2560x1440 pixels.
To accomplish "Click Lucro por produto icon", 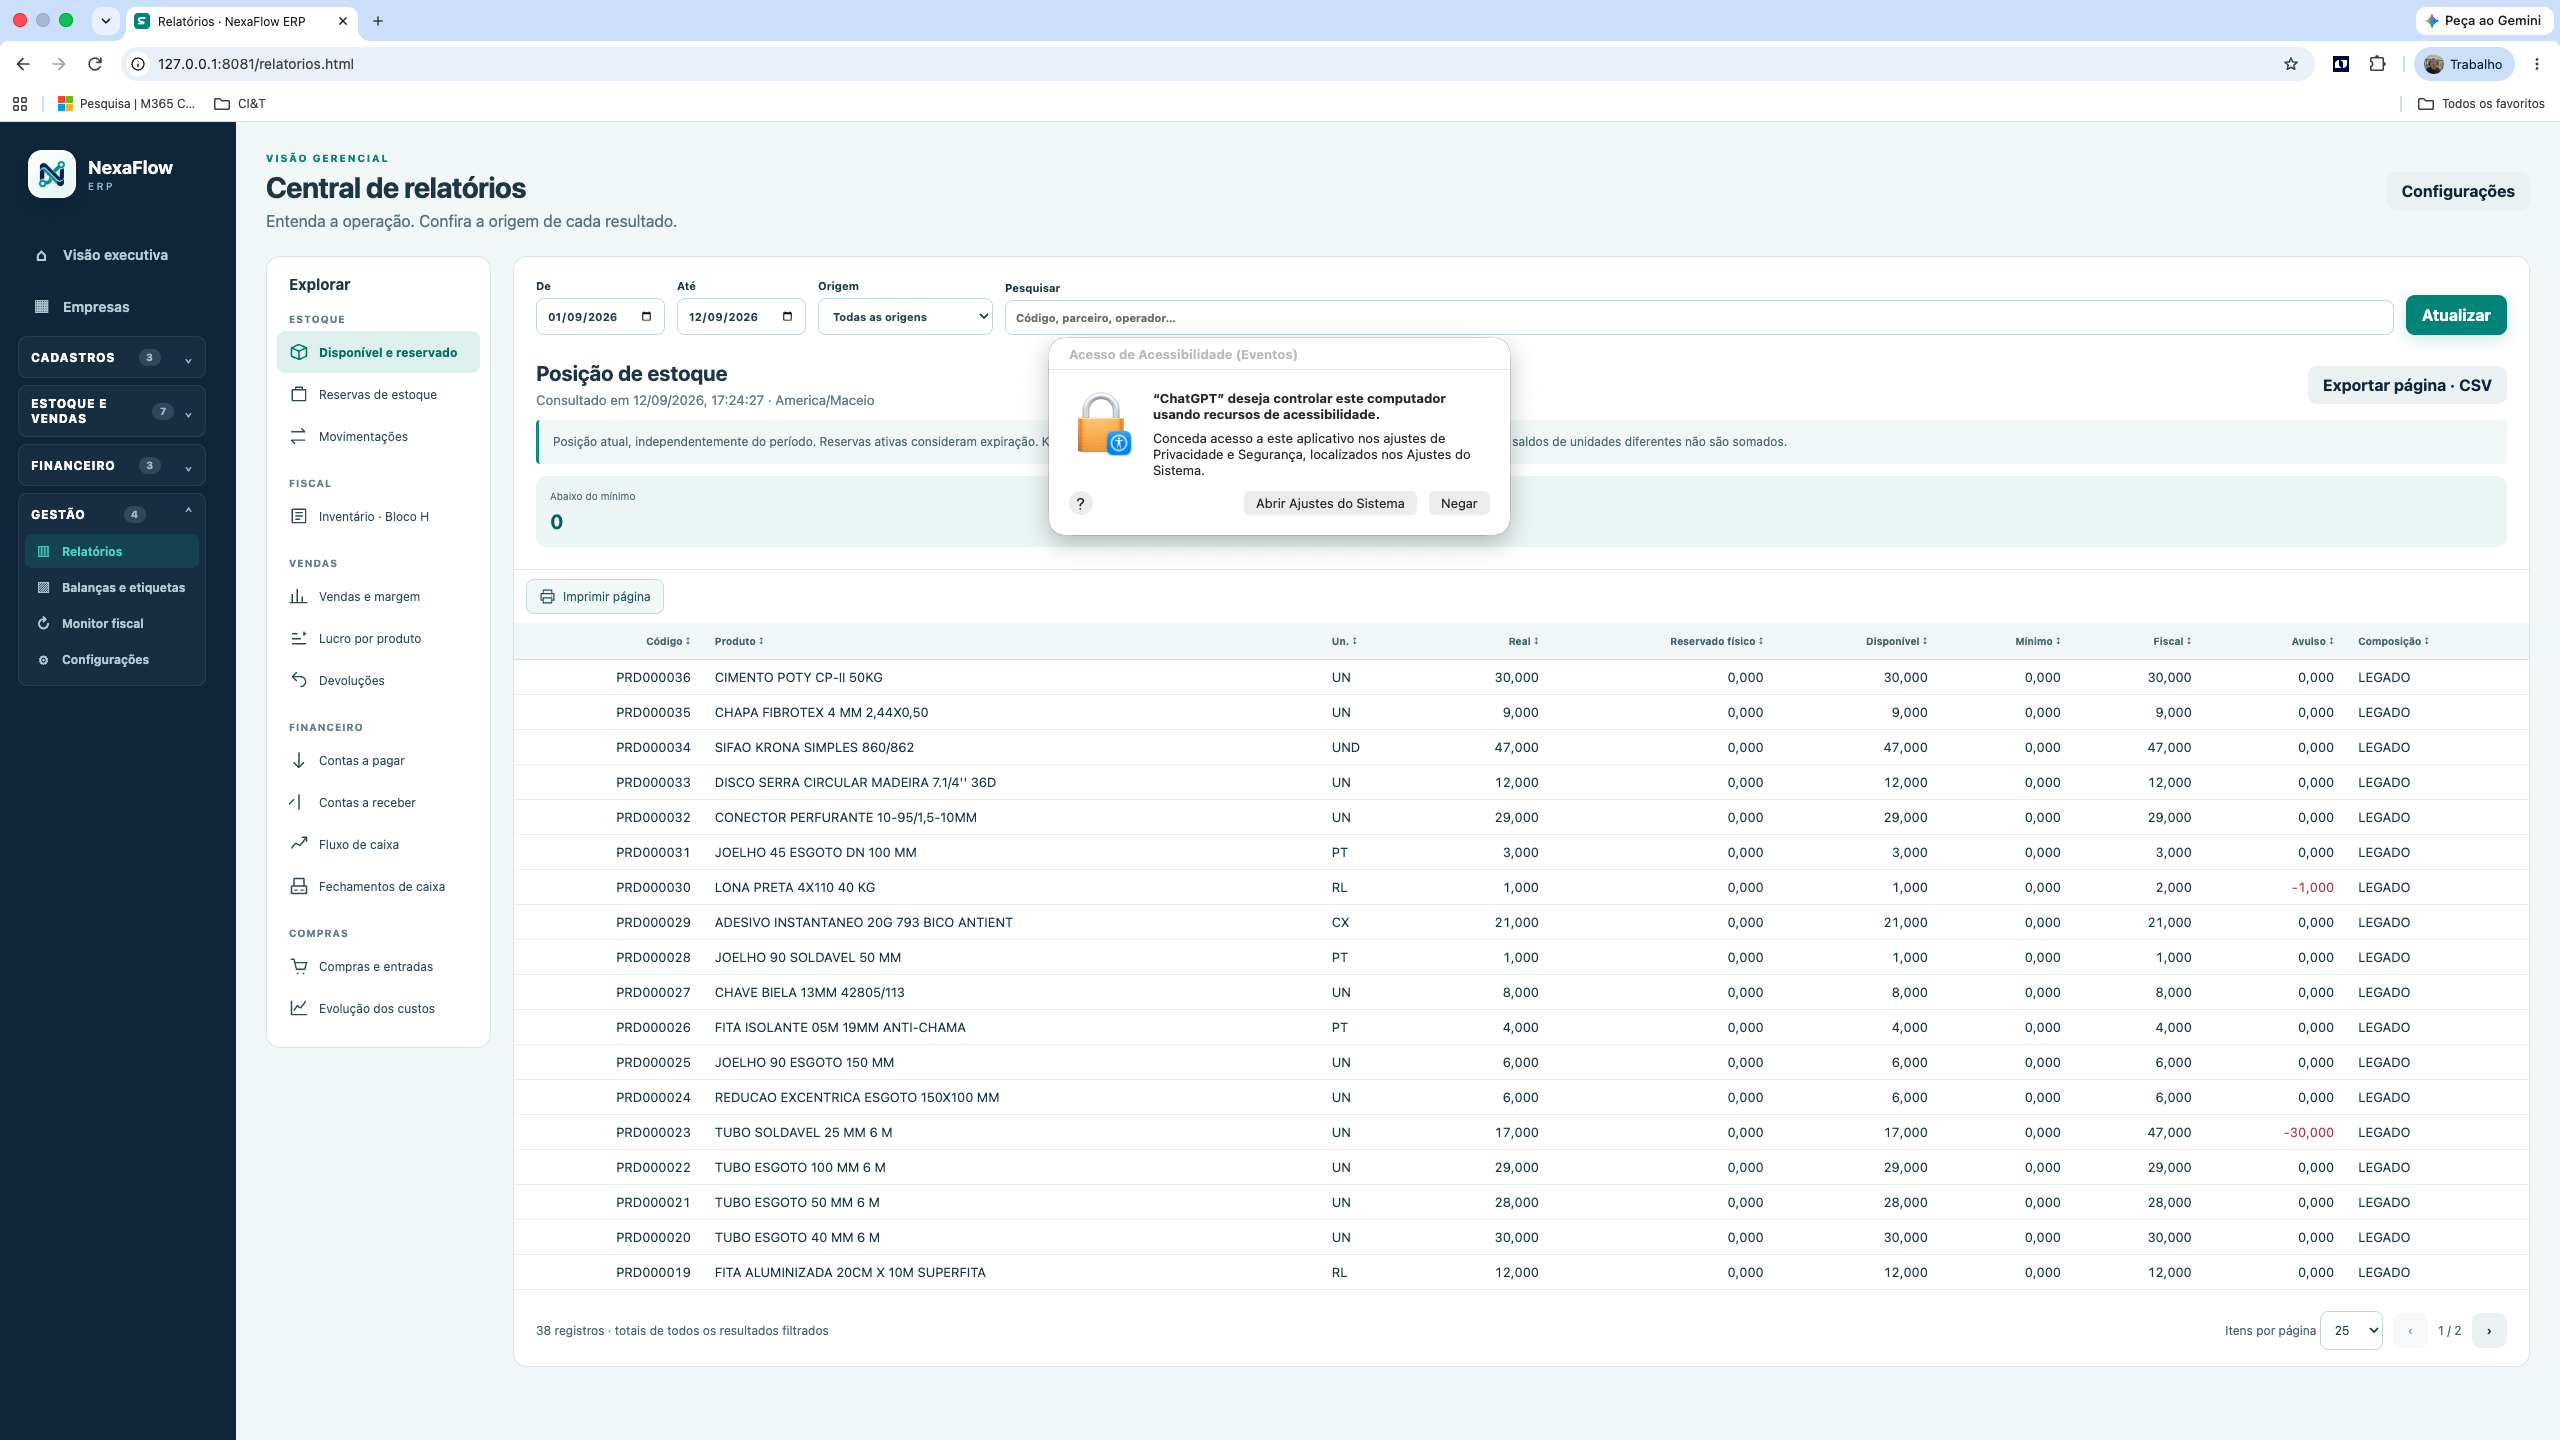I will point(299,638).
